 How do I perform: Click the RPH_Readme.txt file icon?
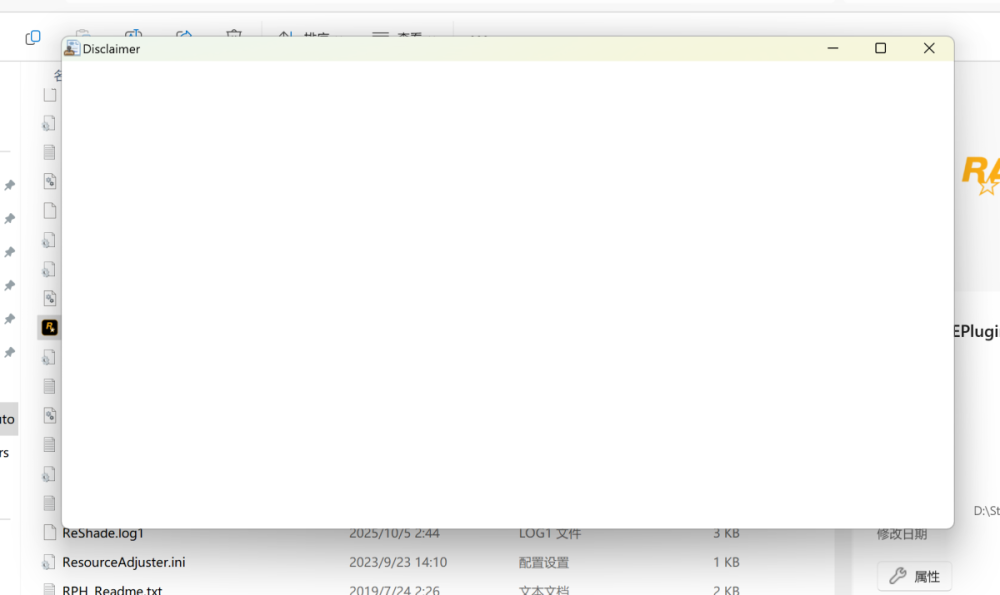49,589
